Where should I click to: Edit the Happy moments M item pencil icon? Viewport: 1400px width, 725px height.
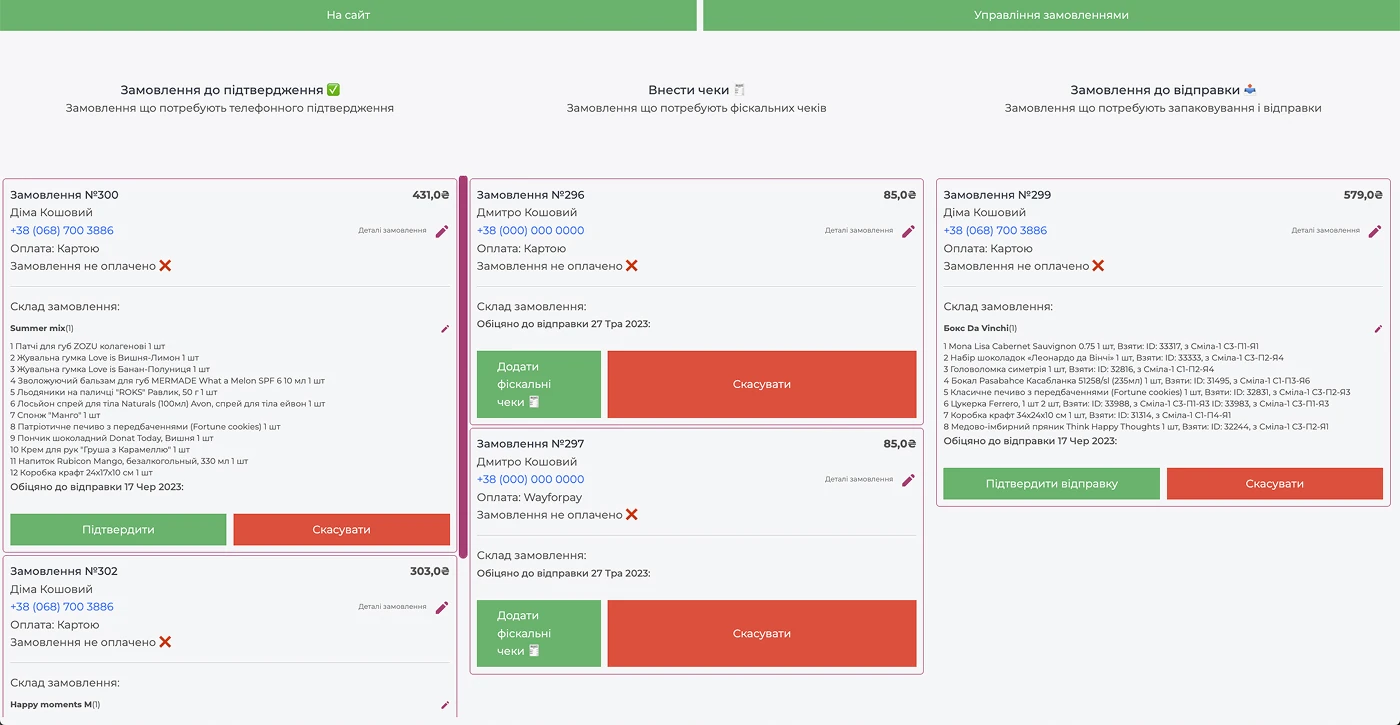point(445,705)
